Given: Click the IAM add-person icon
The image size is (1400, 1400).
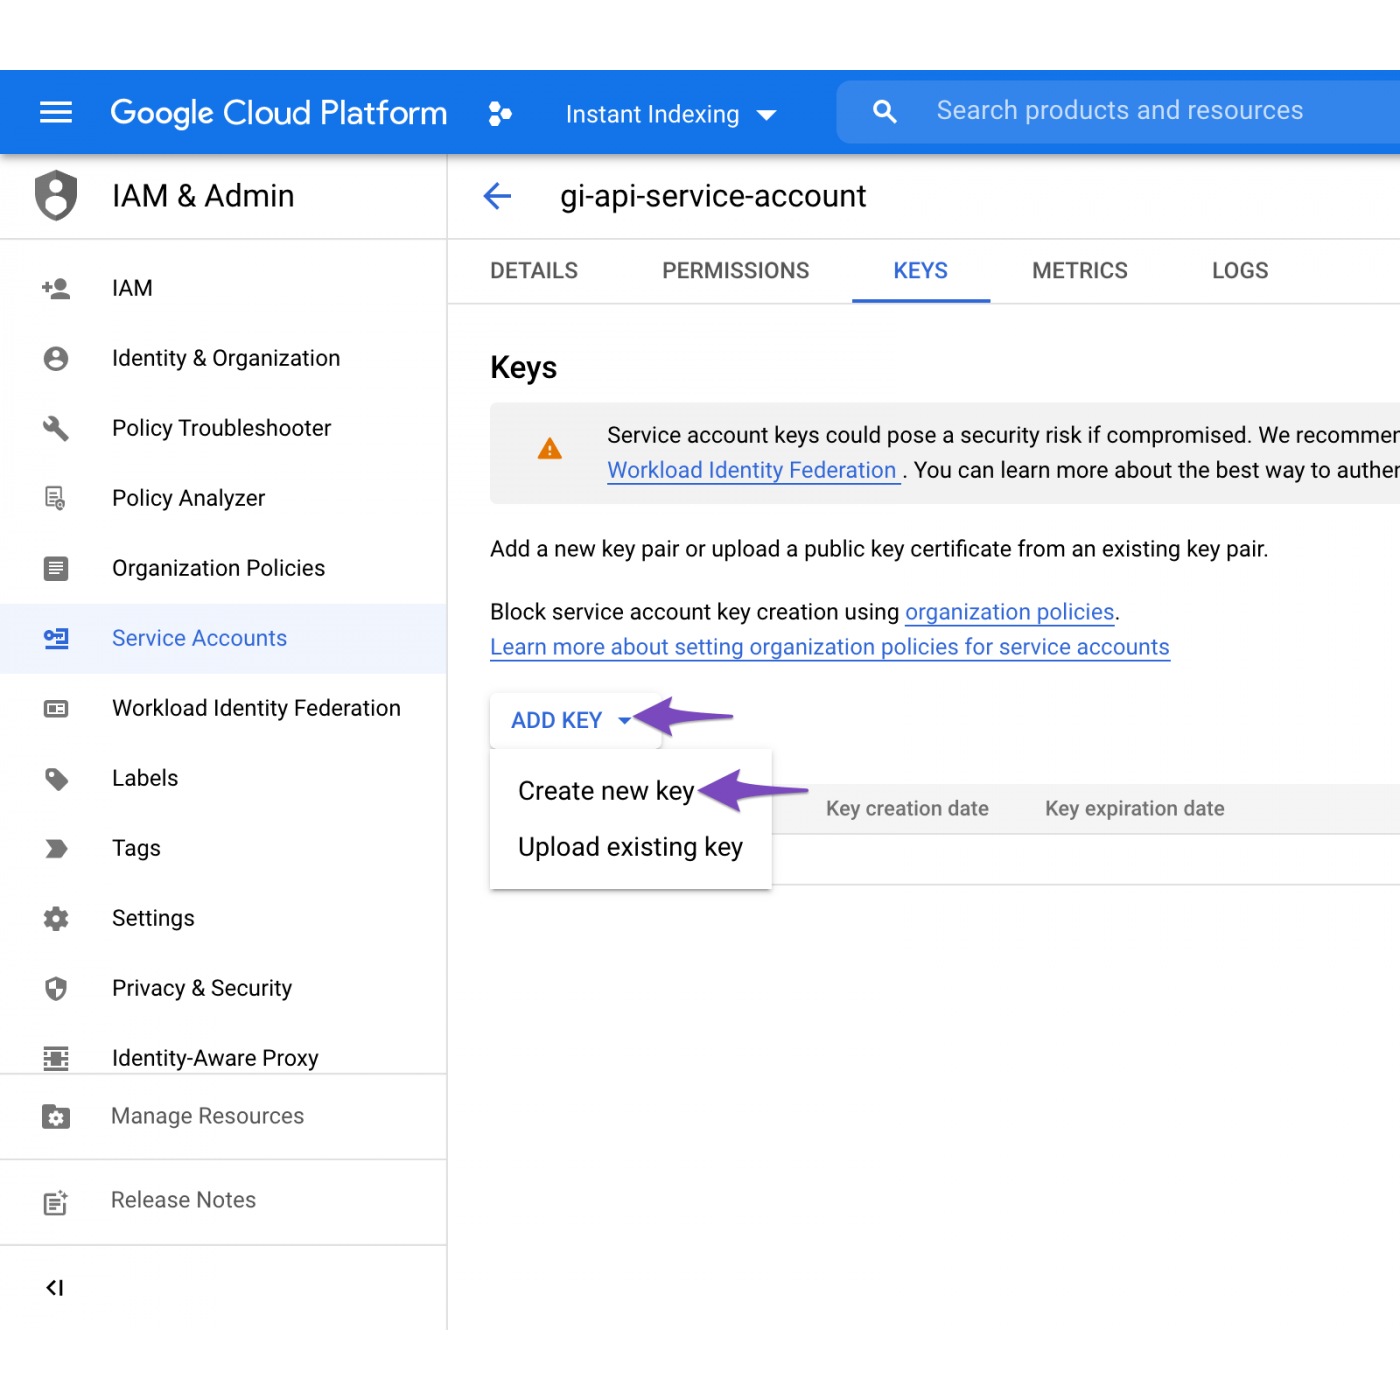Looking at the screenshot, I should coord(56,289).
